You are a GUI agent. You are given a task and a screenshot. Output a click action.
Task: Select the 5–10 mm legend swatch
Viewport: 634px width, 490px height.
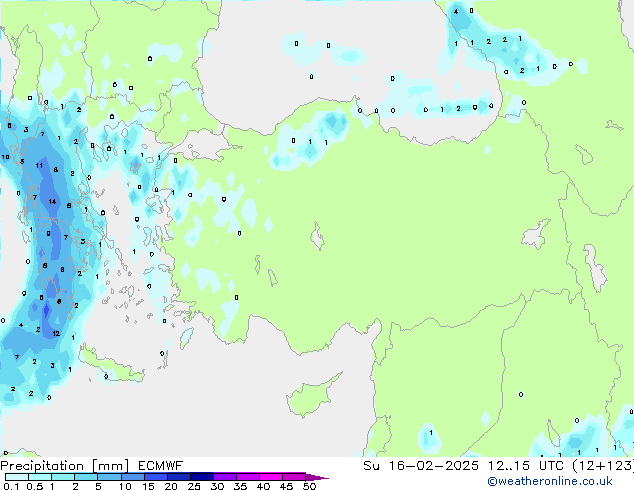109,477
